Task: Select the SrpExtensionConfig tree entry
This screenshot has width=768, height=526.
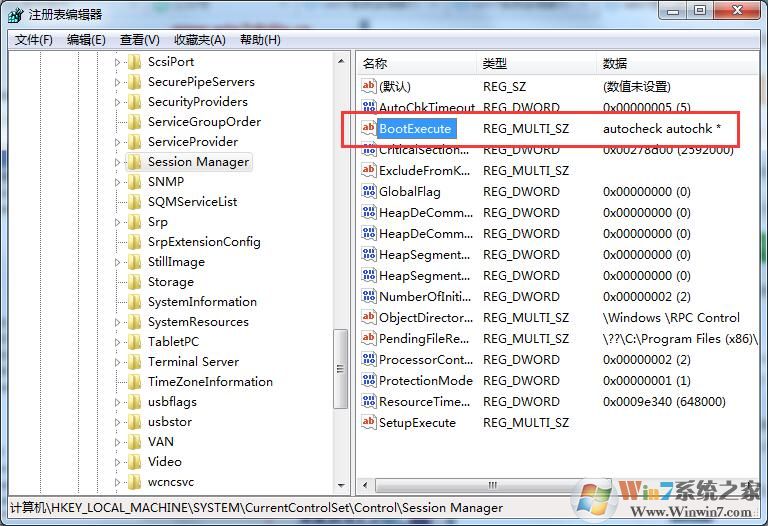Action: (204, 241)
